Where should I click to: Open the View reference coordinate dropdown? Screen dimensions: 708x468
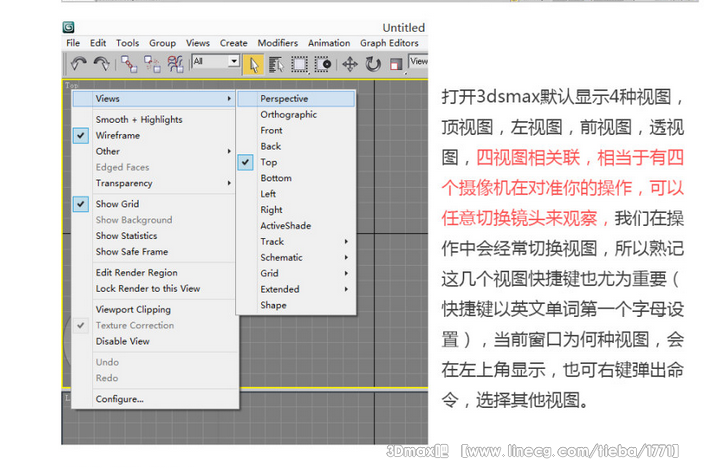(418, 61)
